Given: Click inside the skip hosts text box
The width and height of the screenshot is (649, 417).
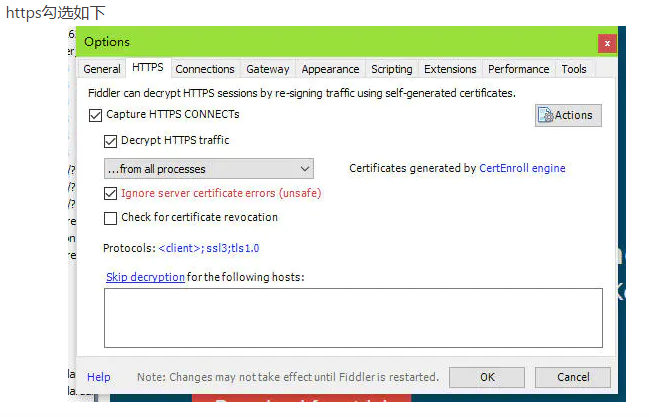Looking at the screenshot, I should point(353,318).
